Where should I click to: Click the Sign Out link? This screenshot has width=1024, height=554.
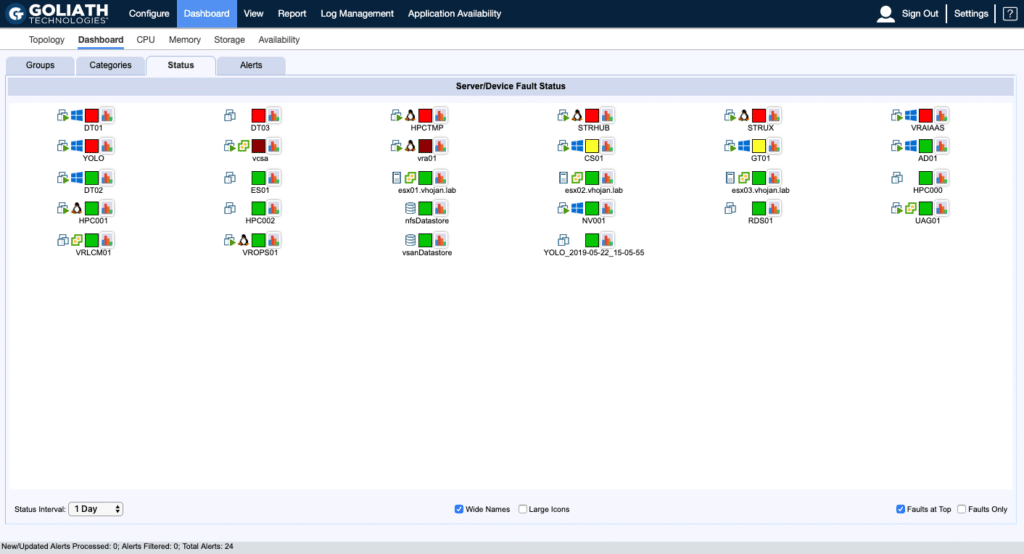[920, 14]
